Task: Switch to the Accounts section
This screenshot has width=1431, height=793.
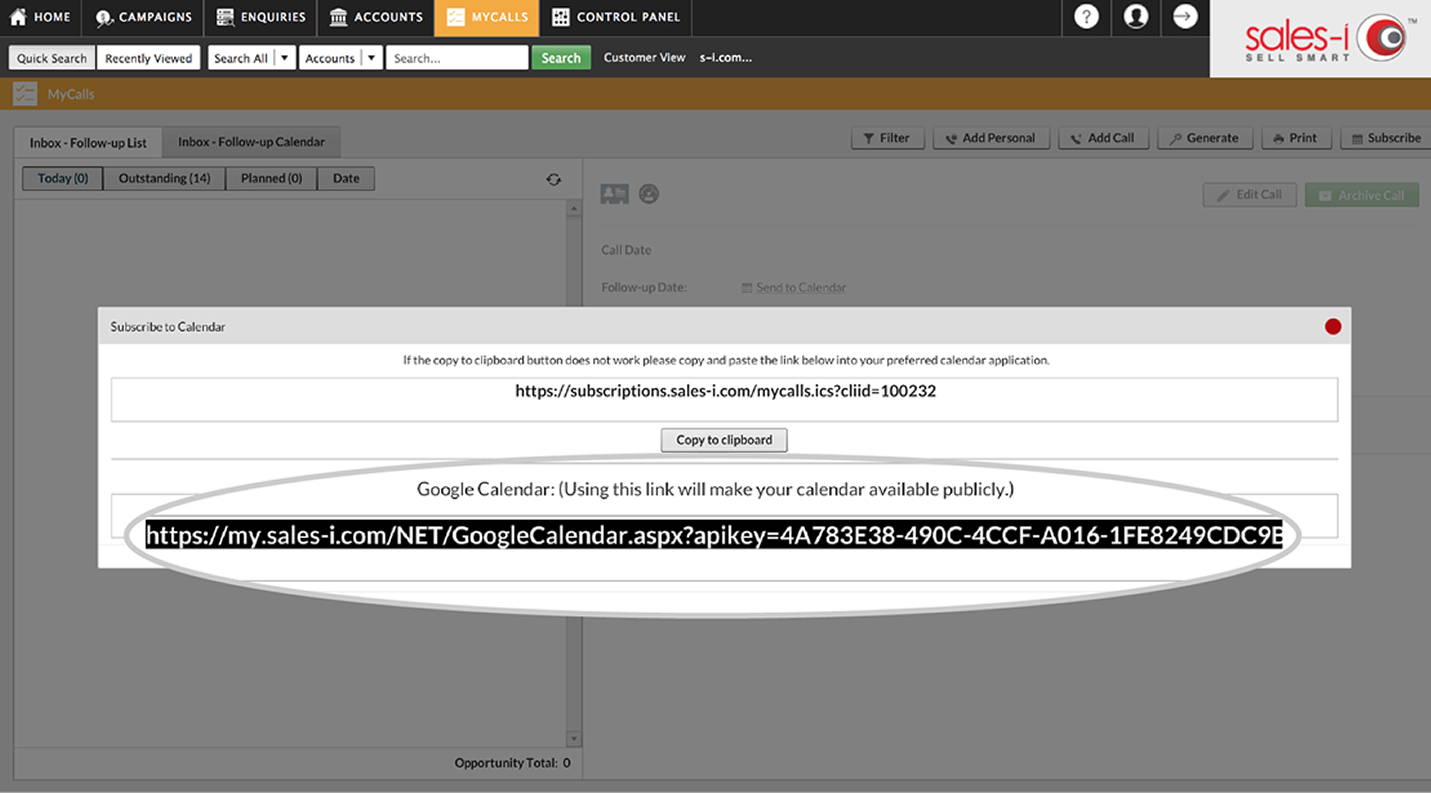Action: 376,17
